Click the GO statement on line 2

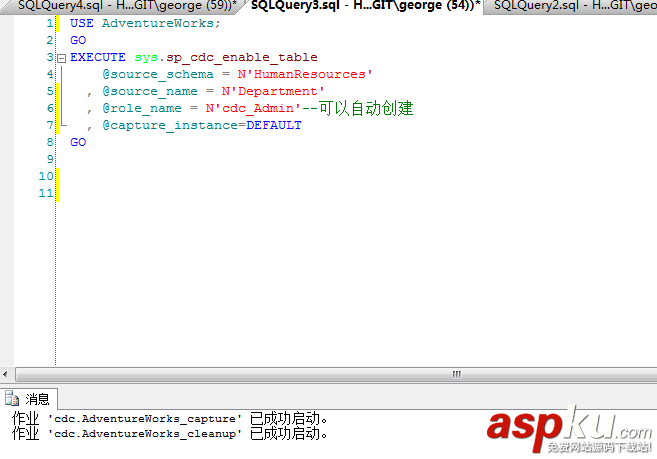pyautogui.click(x=78, y=40)
